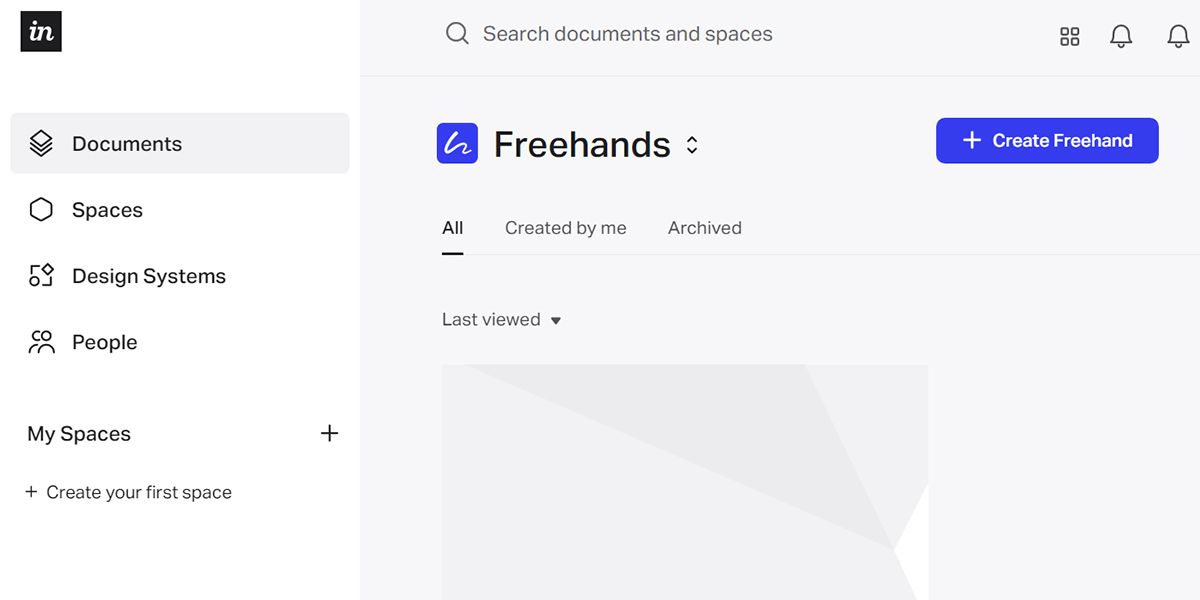Select the All tab
The width and height of the screenshot is (1200, 600).
pyautogui.click(x=452, y=227)
